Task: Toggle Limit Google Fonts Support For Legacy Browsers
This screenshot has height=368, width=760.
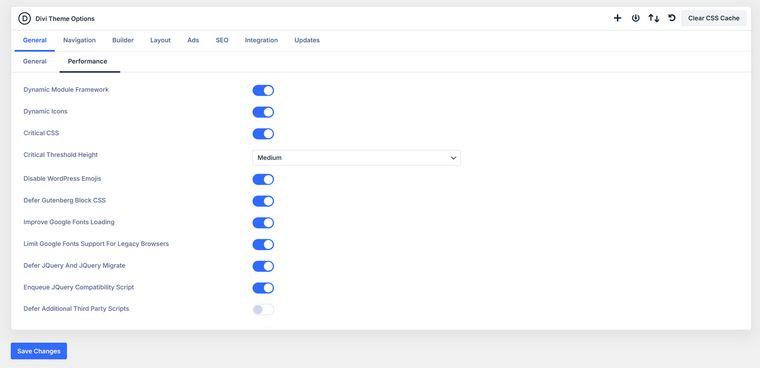Action: [263, 244]
